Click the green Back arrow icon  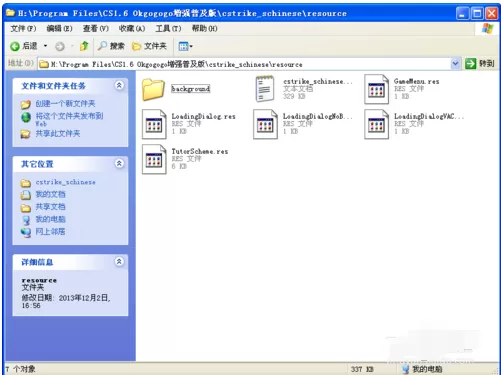point(15,46)
